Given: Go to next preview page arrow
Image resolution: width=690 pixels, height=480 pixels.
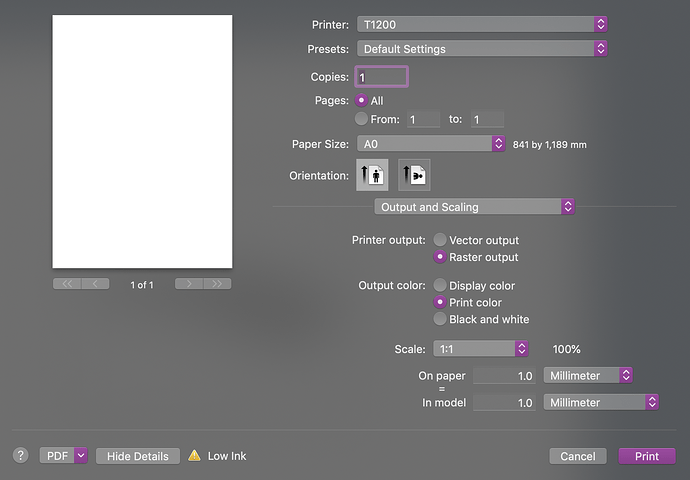Looking at the screenshot, I should (189, 284).
